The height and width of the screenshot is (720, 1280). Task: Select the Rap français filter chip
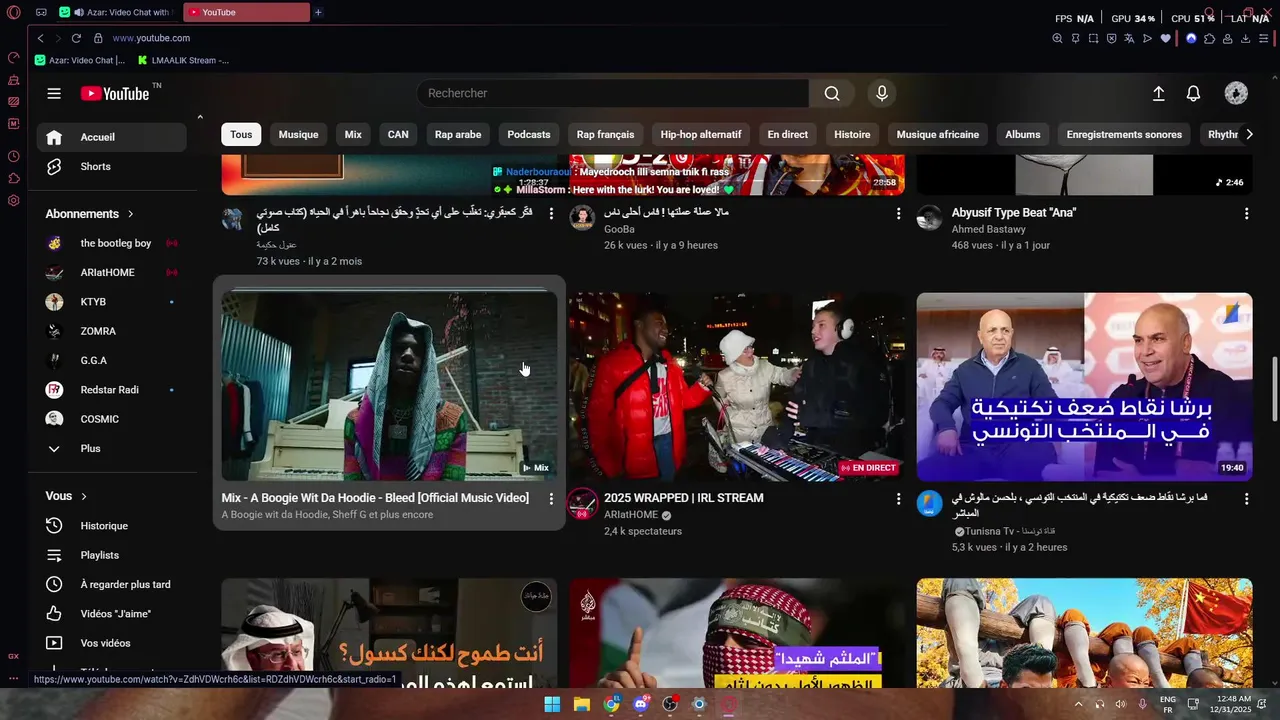pos(605,134)
